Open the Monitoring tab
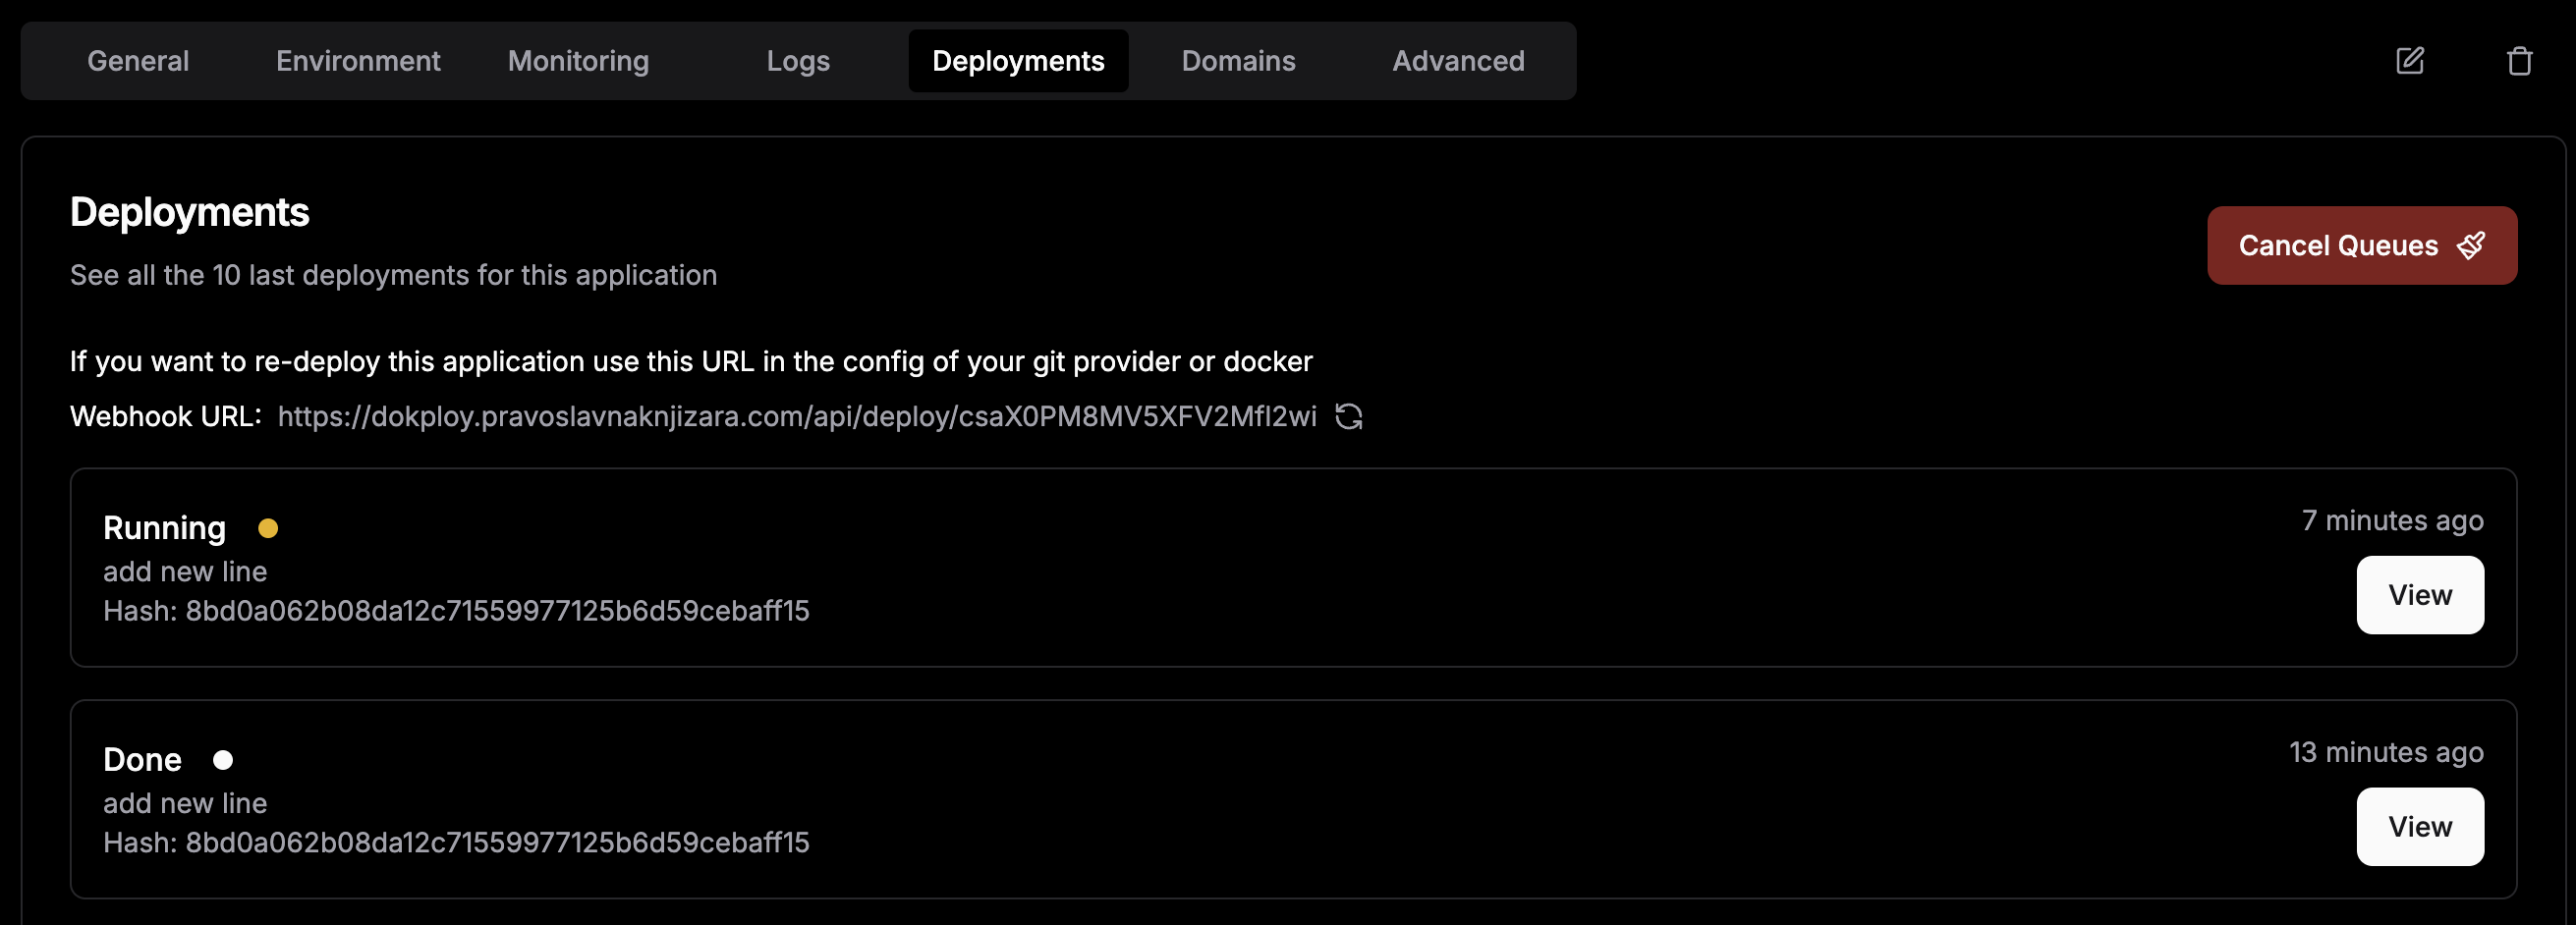 578,61
